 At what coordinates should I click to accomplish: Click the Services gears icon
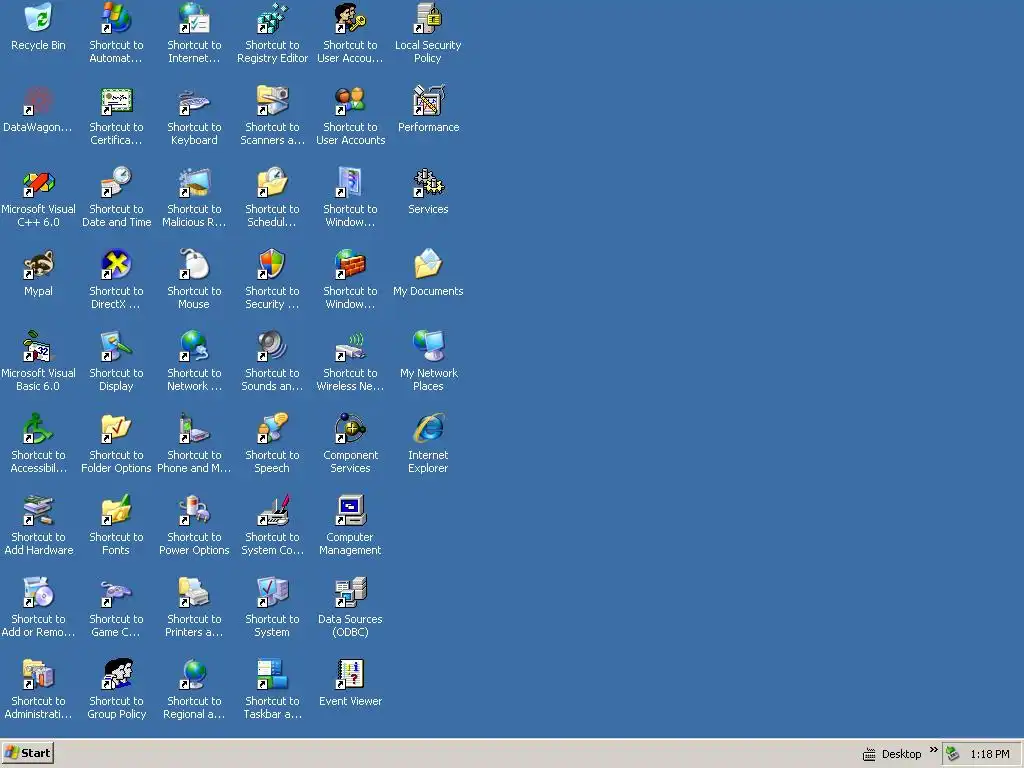pyautogui.click(x=428, y=183)
